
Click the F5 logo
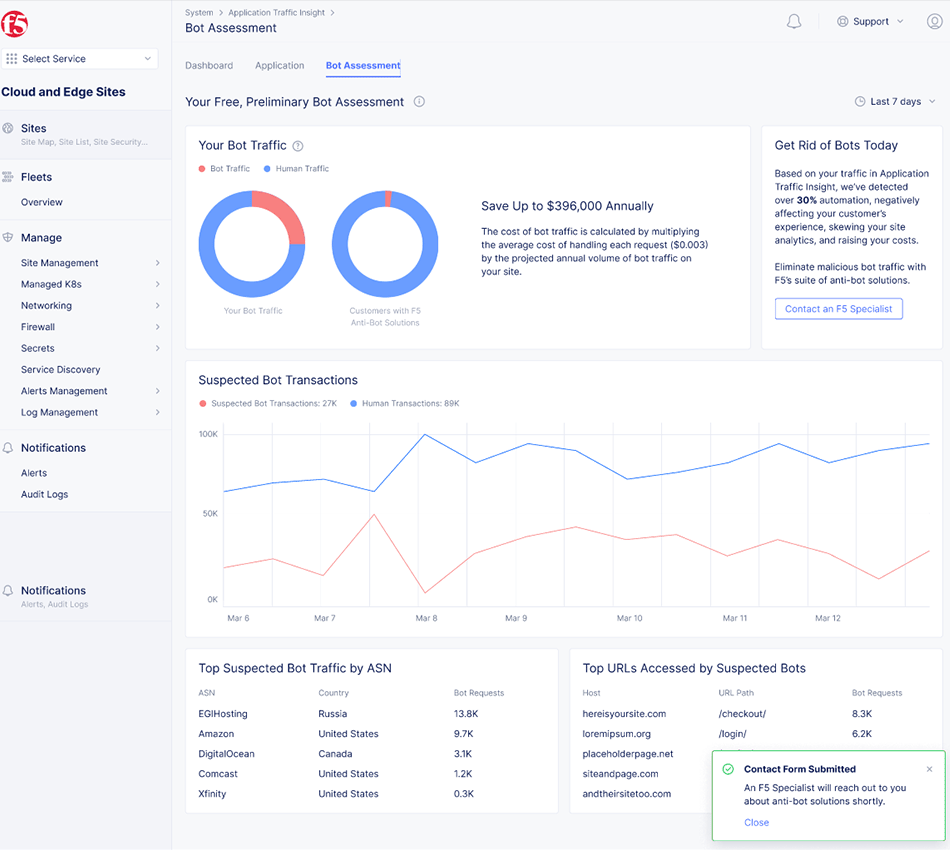coord(15,24)
